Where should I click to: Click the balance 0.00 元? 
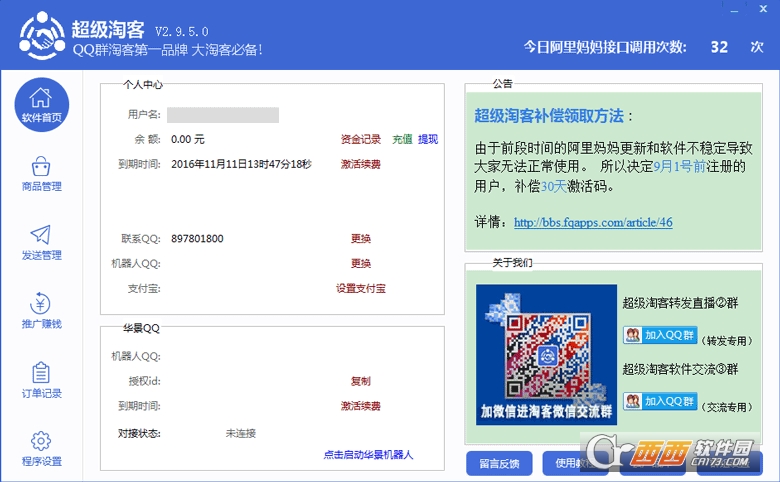tap(188, 139)
